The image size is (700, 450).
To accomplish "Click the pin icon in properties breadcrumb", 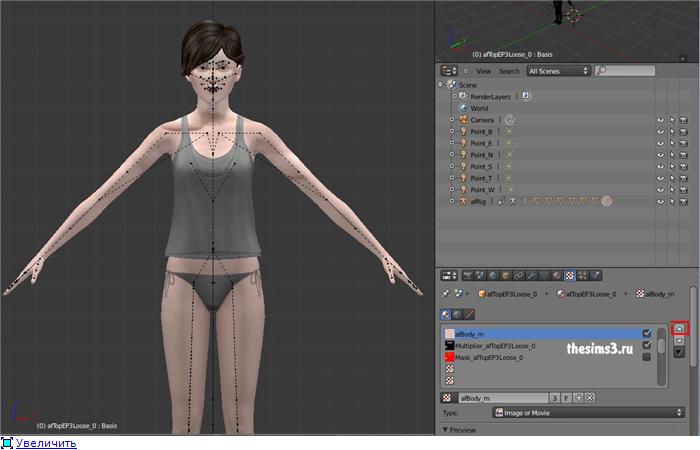I will (x=446, y=294).
